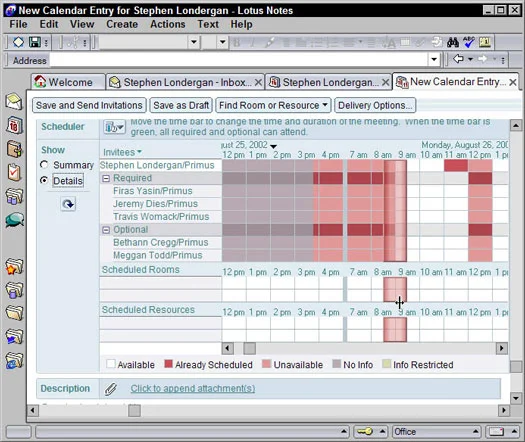This screenshot has height=442, width=525.
Task: Click to append attachment(s) link
Action: pos(193,388)
